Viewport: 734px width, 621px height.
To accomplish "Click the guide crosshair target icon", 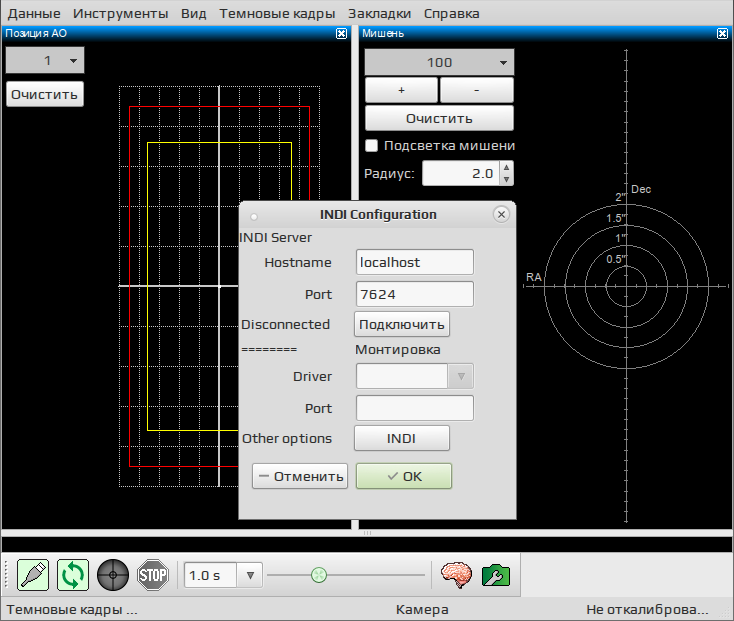I will [x=113, y=575].
